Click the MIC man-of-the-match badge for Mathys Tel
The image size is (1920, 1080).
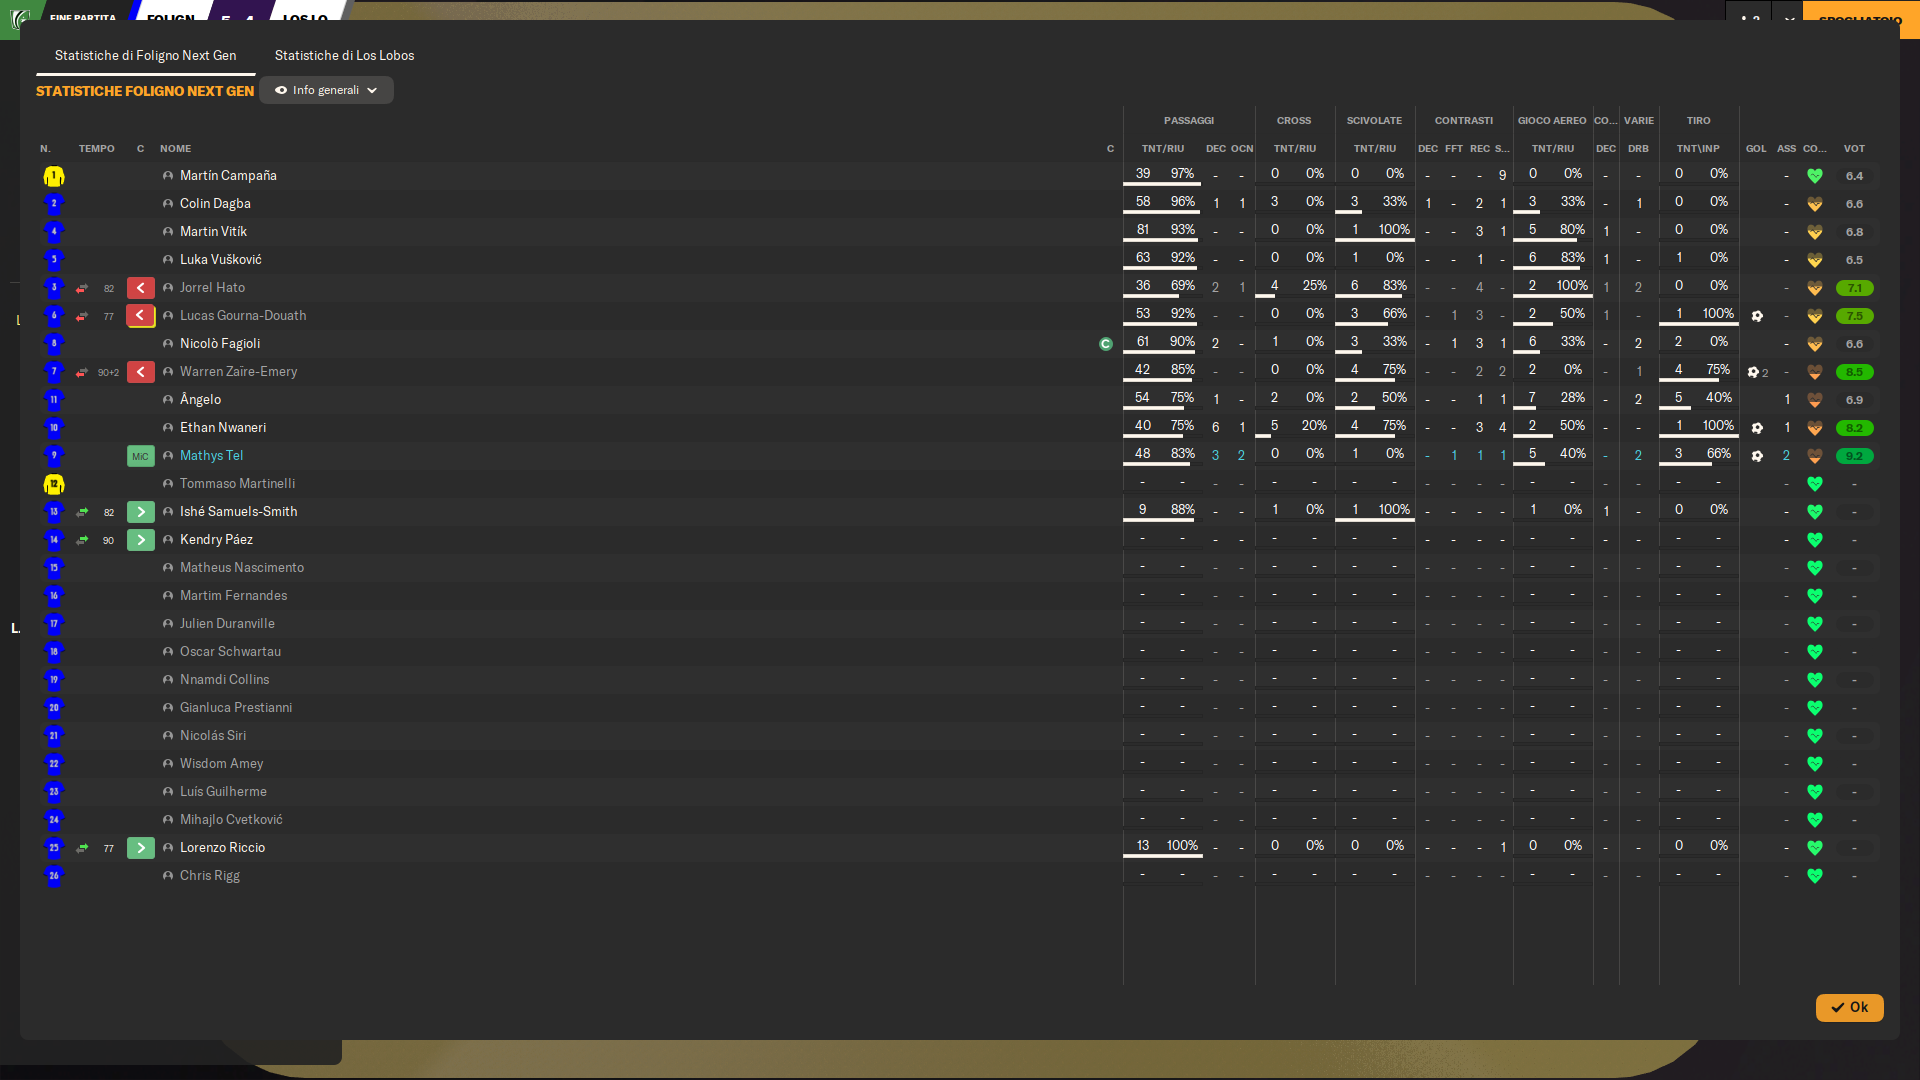coord(140,456)
